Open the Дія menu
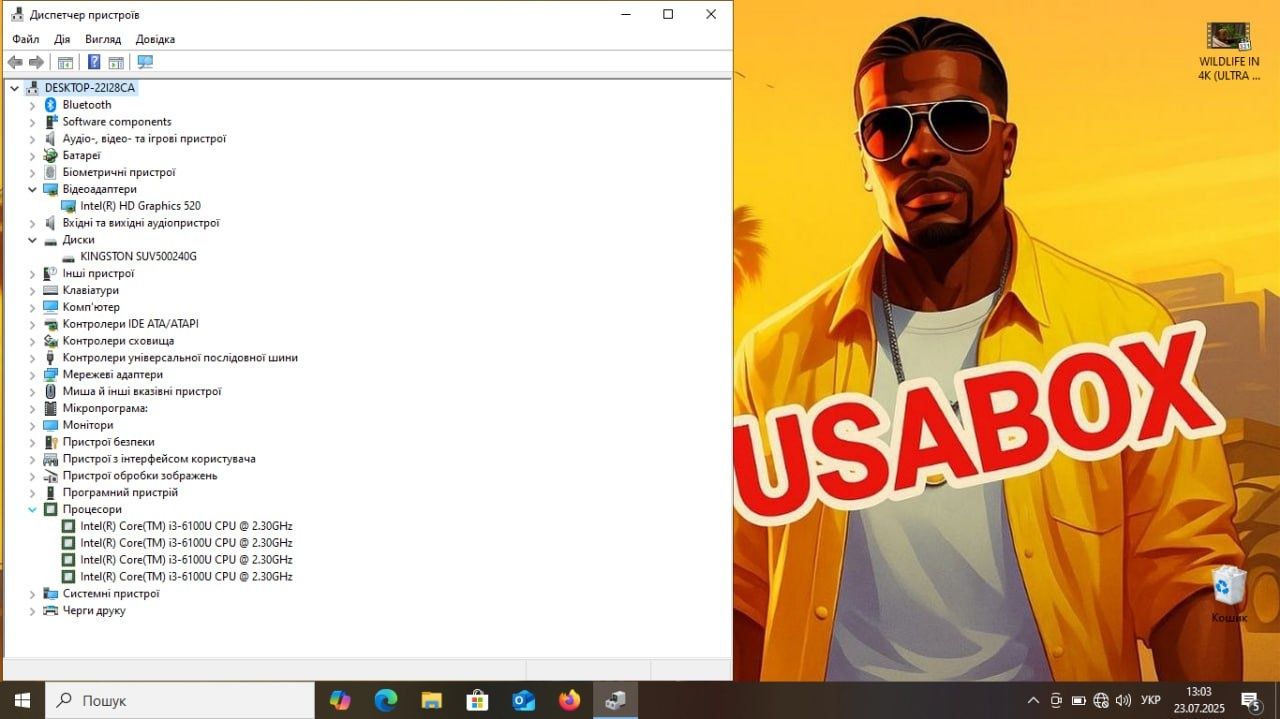 62,39
